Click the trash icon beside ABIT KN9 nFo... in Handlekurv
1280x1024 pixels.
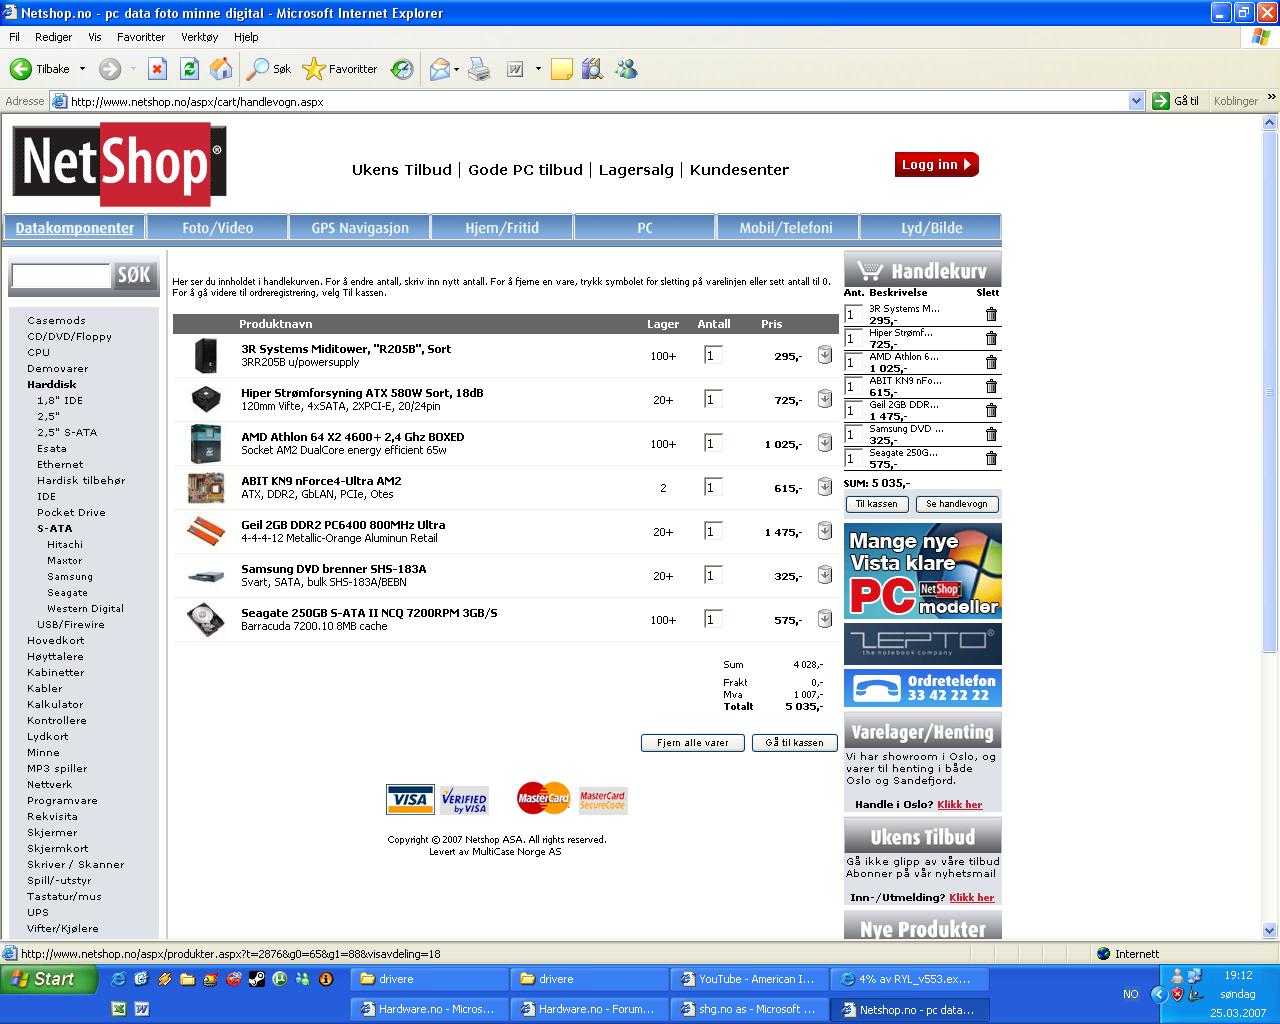(x=991, y=386)
